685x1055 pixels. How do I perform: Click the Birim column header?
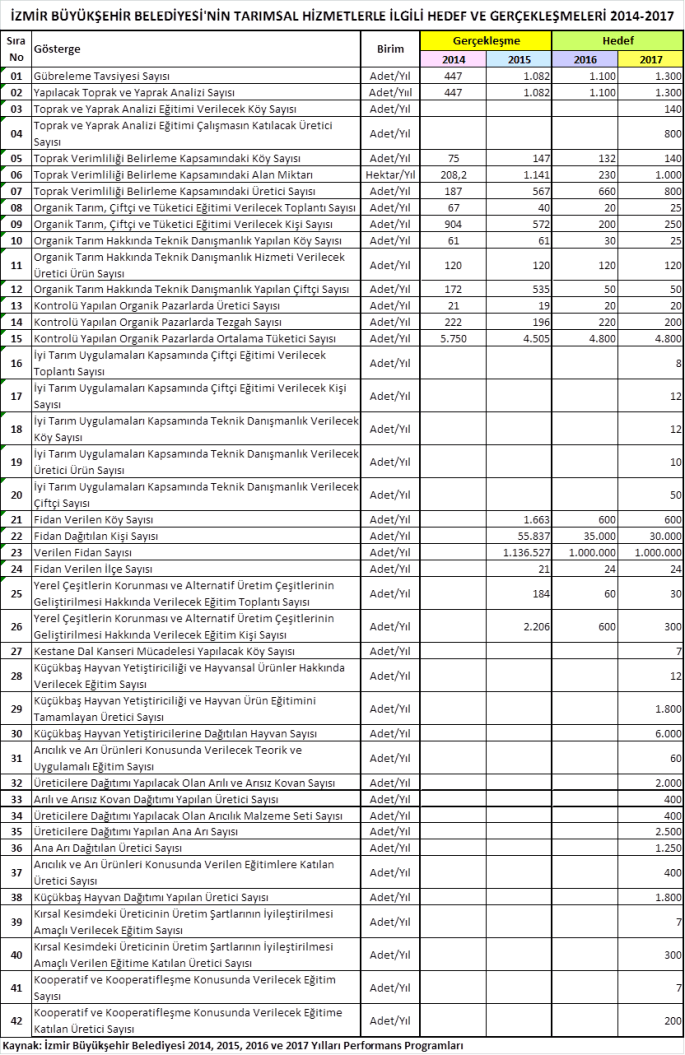tap(390, 49)
